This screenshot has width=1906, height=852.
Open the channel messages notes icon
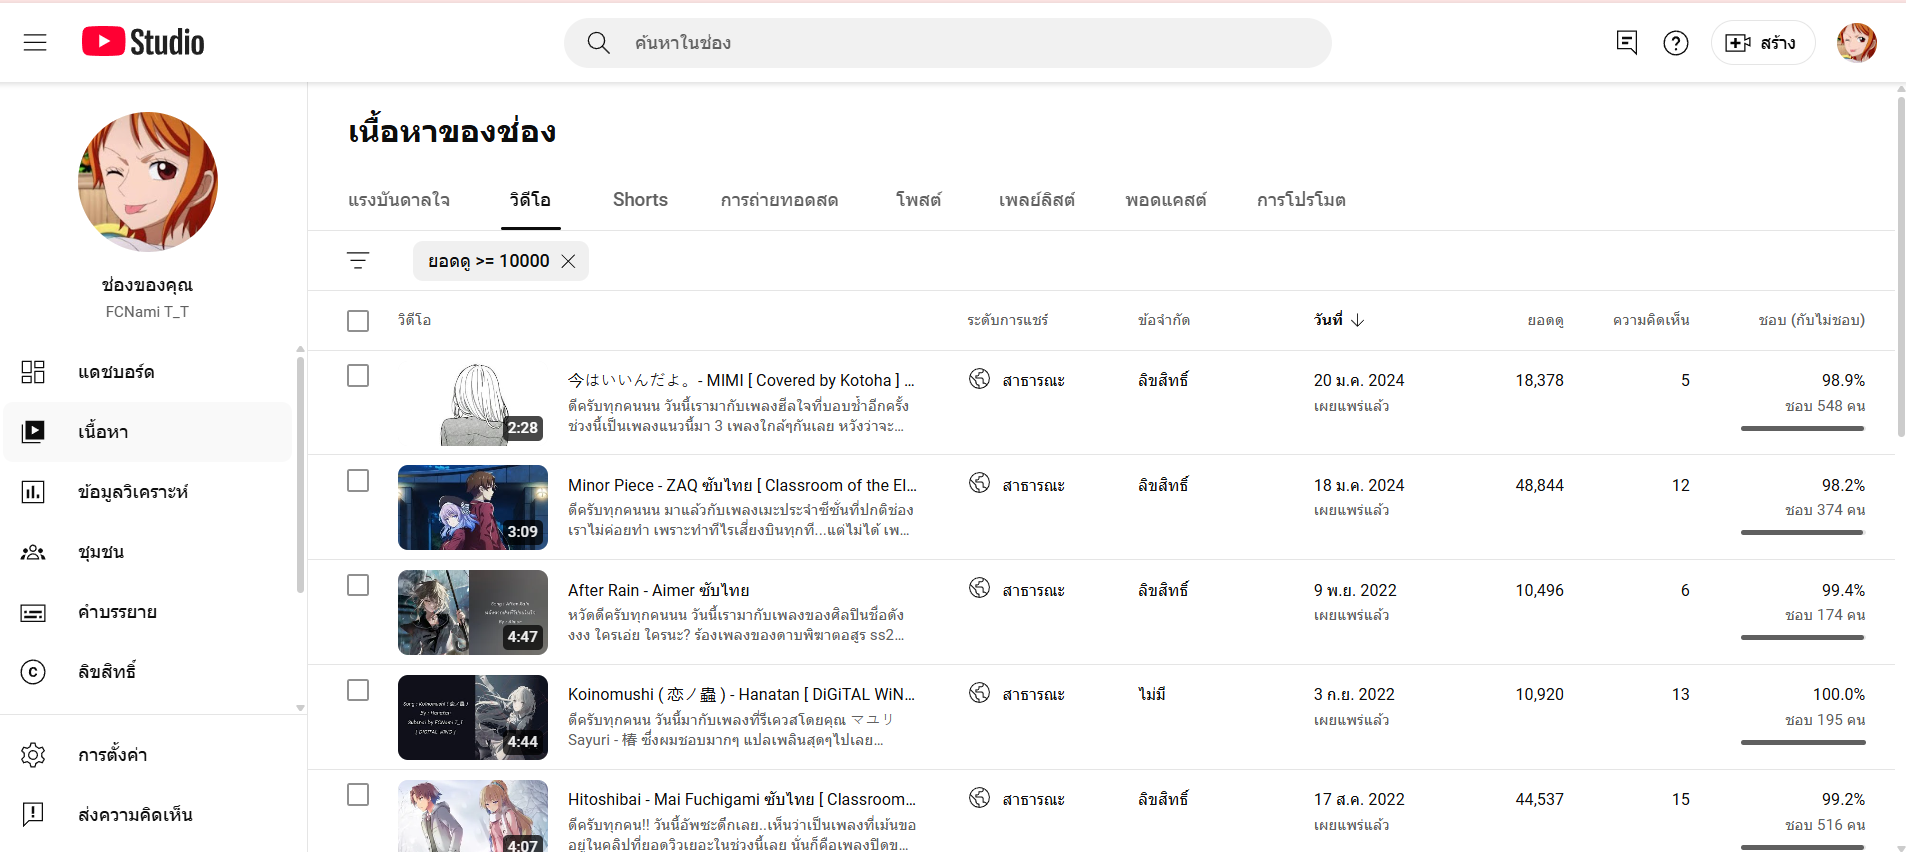(1627, 43)
